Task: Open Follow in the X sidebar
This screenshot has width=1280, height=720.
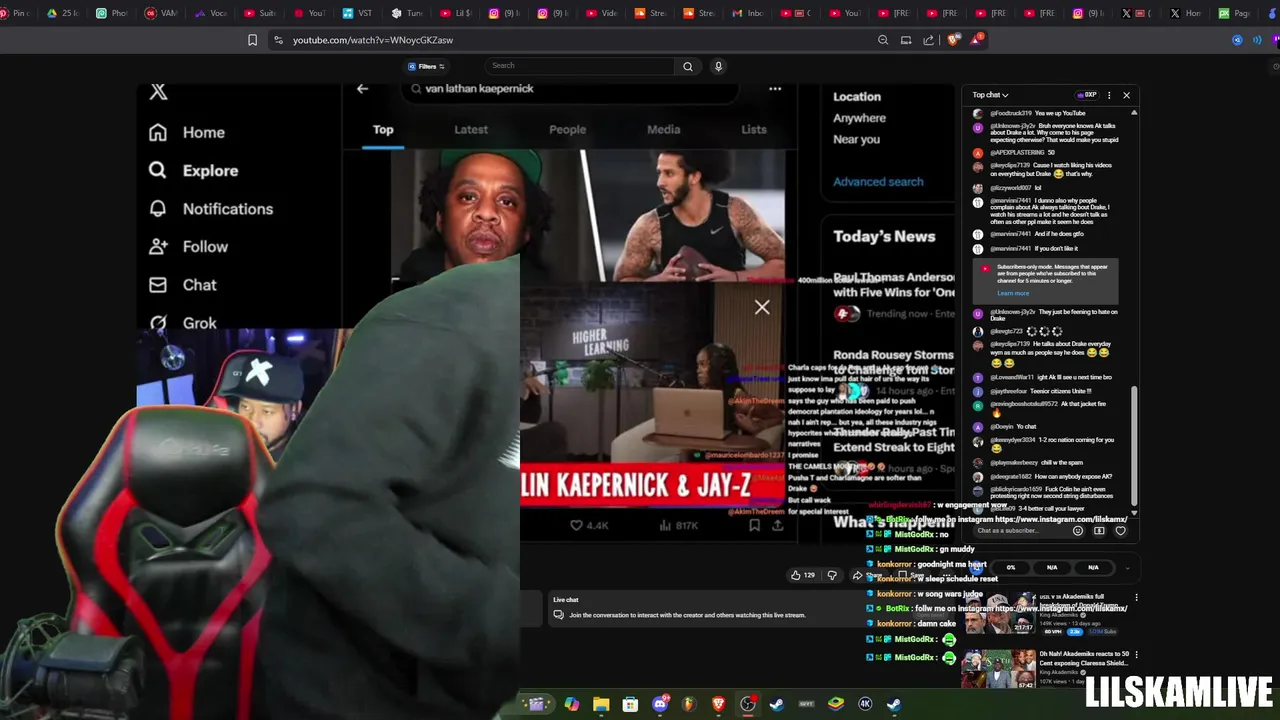Action: [188, 246]
